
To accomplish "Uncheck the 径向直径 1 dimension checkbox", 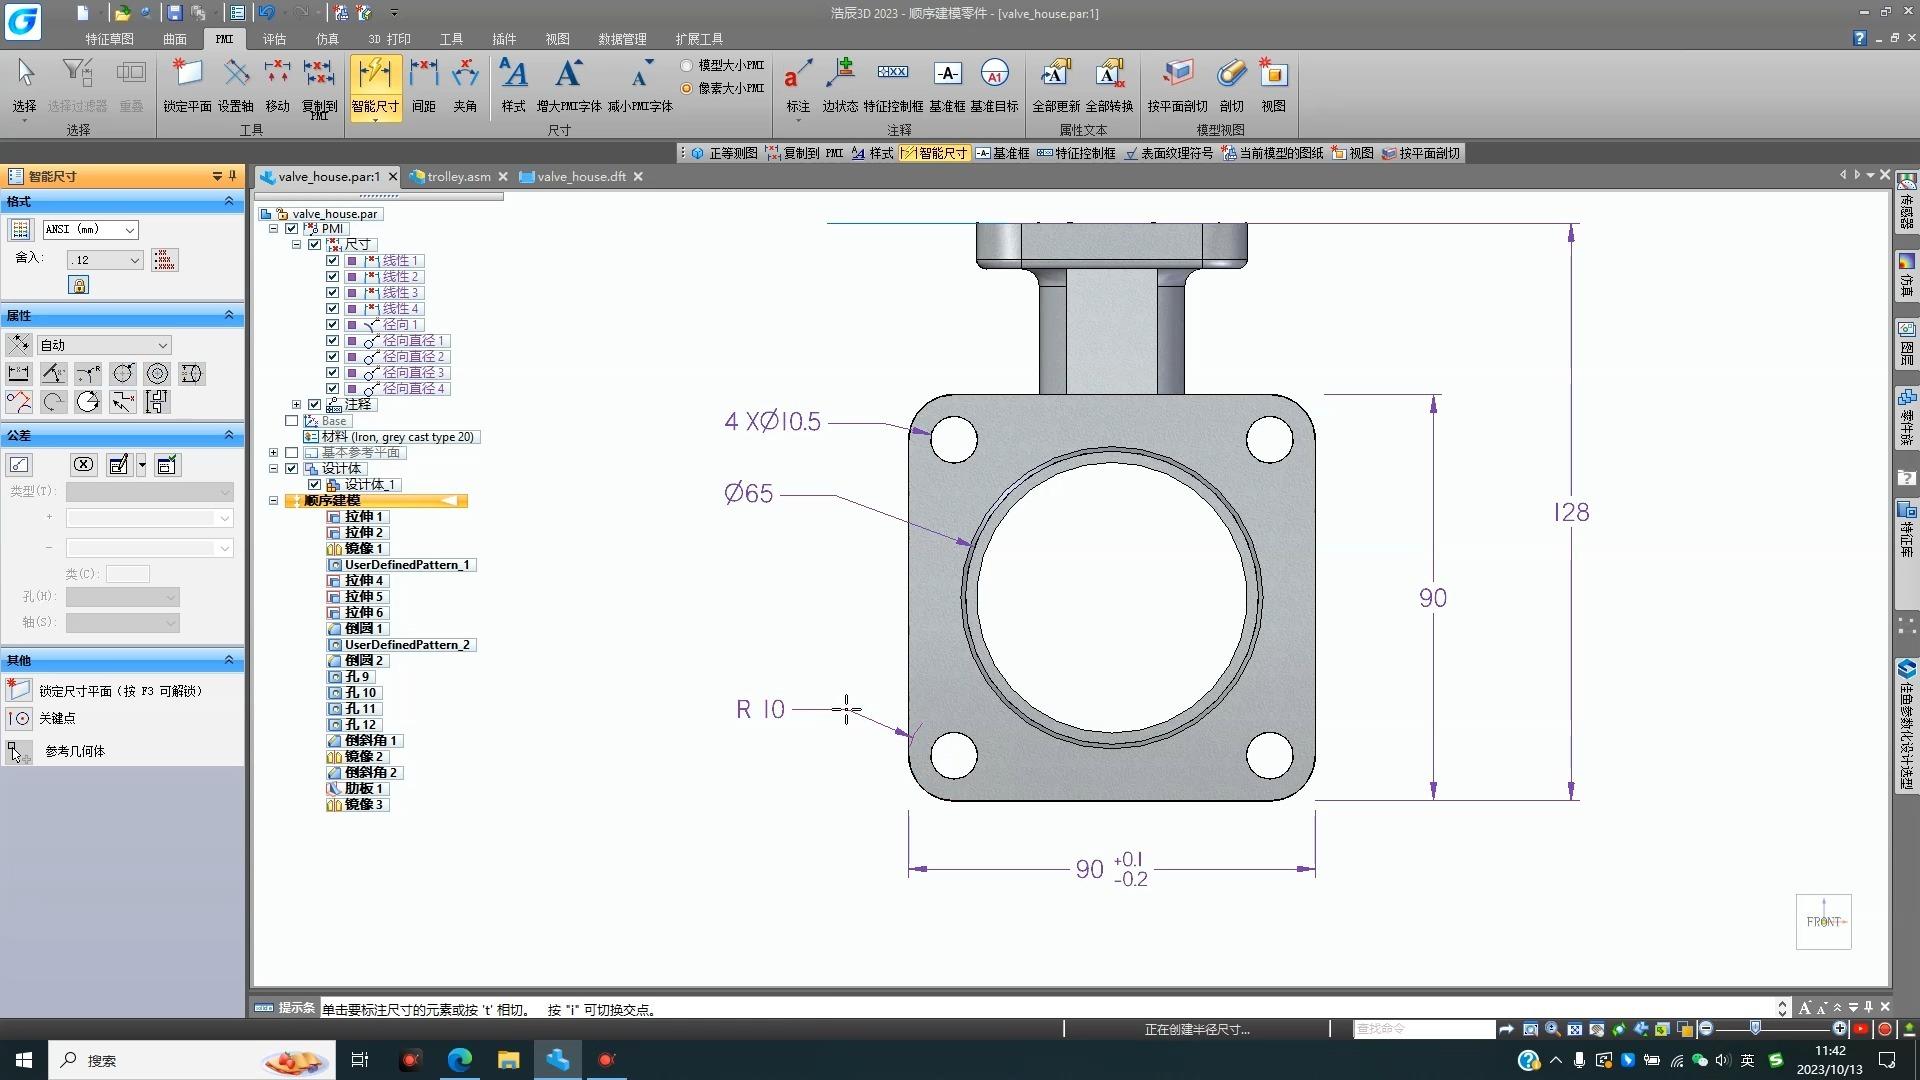I will click(x=333, y=341).
